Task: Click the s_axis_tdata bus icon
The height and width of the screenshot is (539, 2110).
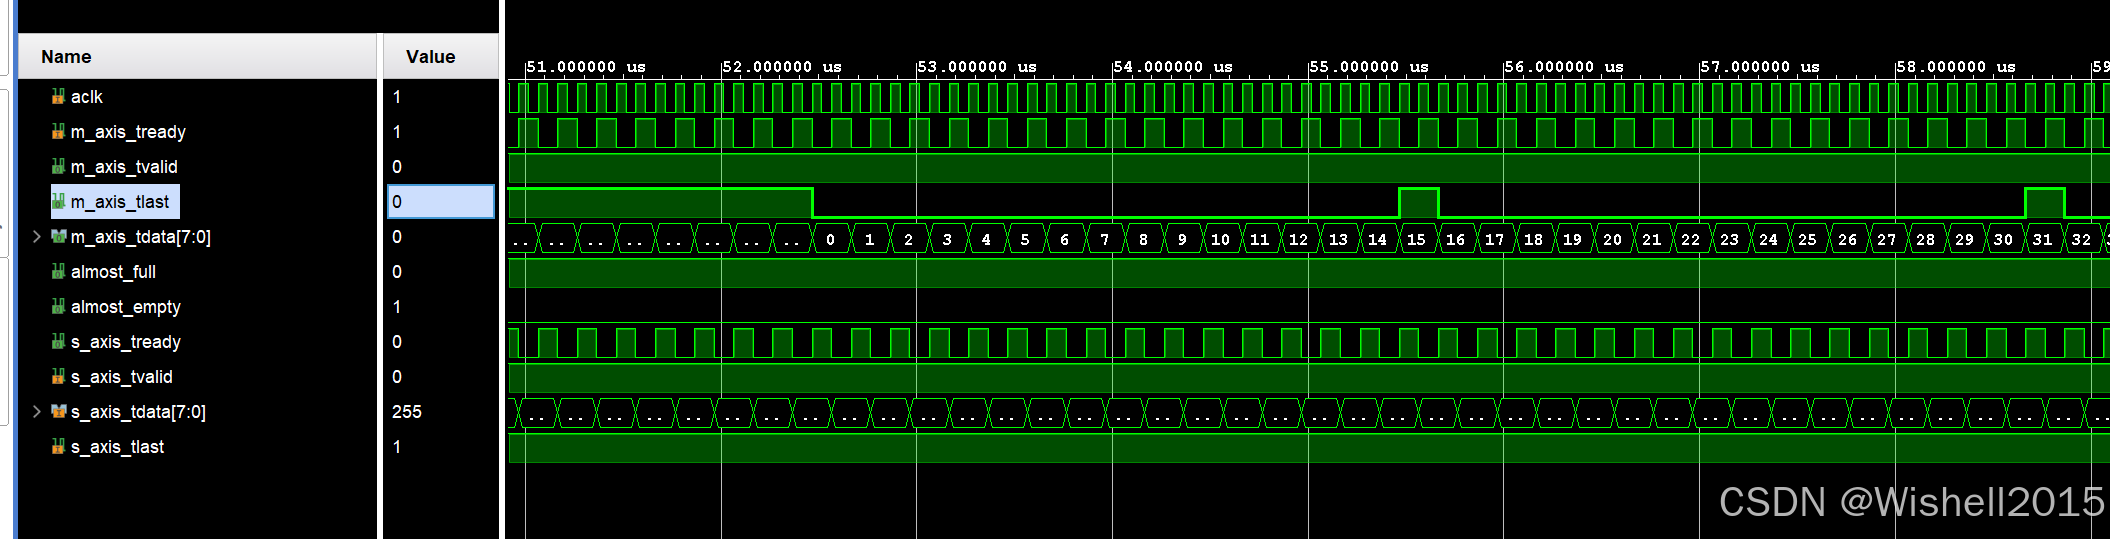Action: tap(58, 412)
